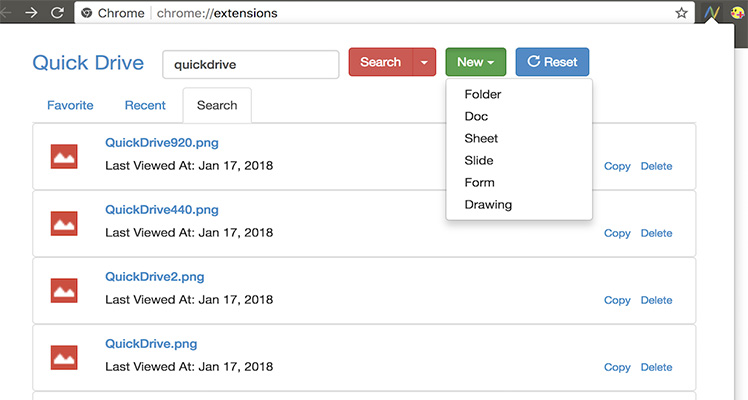Open QuickDrive.png file link
This screenshot has width=748, height=400.
click(x=151, y=344)
